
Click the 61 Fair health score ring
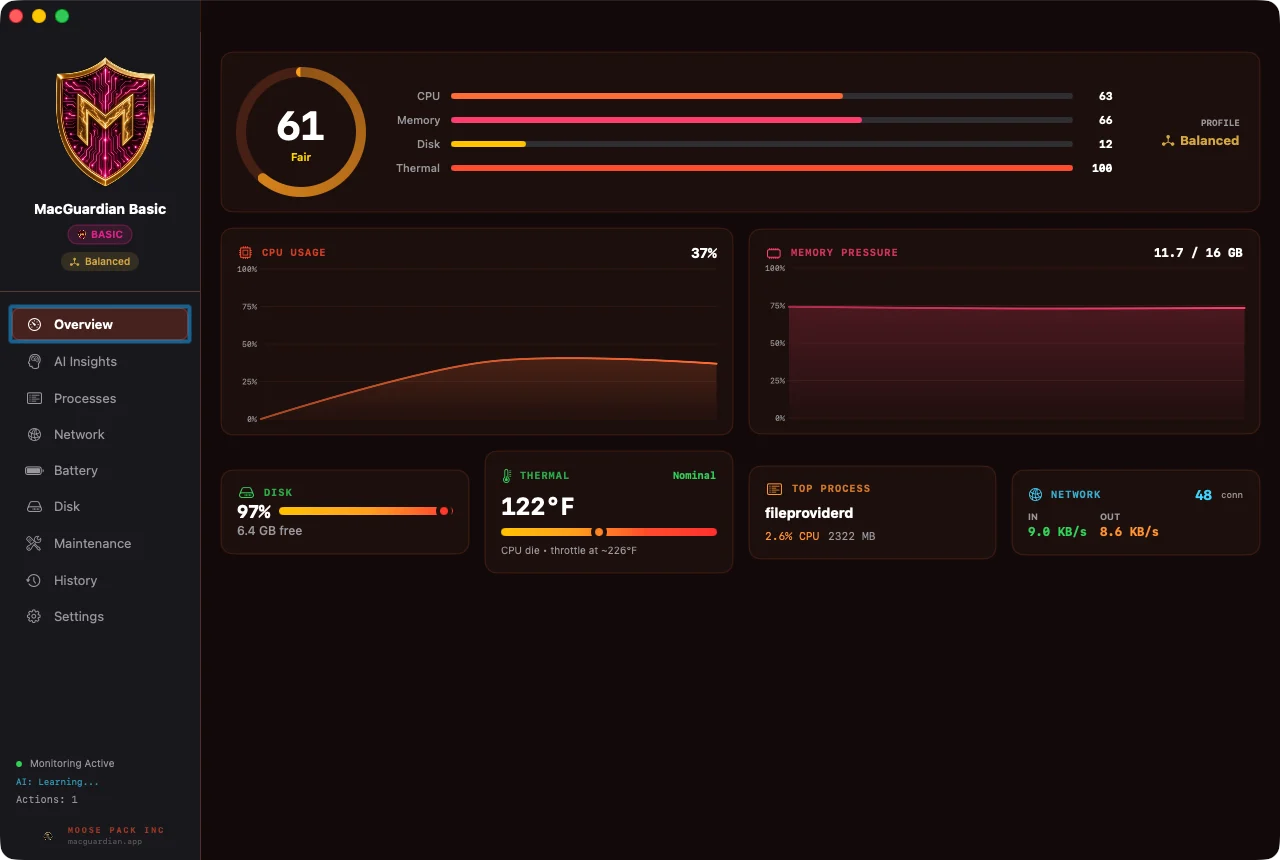[301, 132]
